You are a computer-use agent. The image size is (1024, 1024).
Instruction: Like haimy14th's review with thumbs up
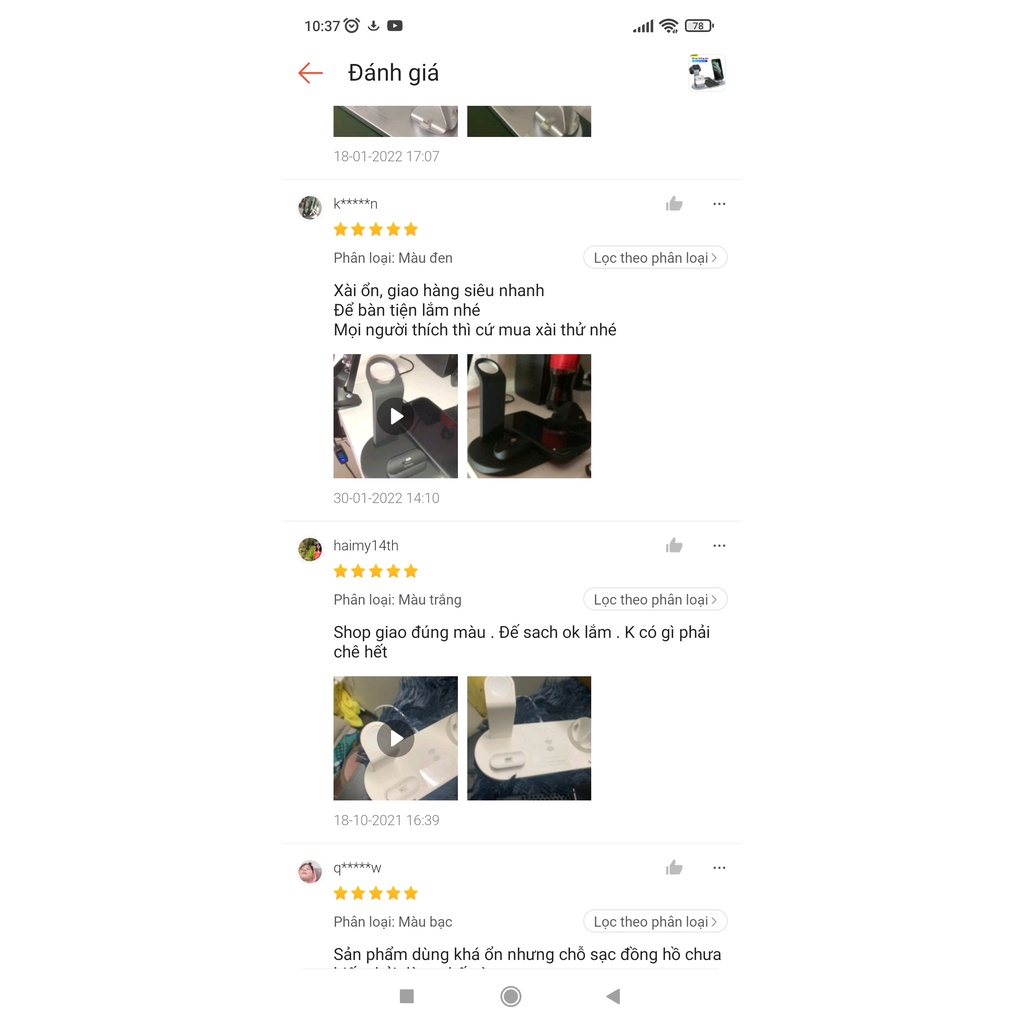point(674,545)
